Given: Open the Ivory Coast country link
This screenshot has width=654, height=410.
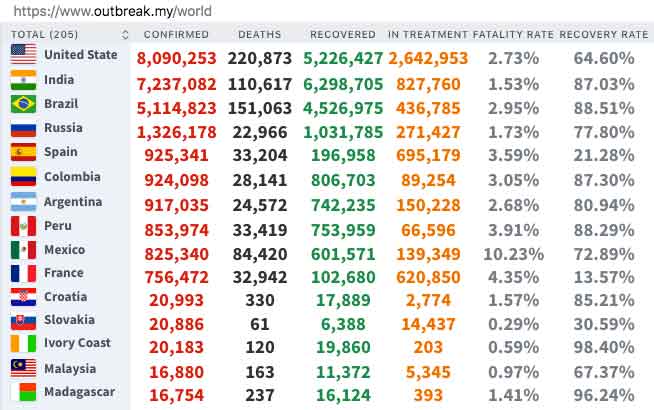Looking at the screenshot, I should [75, 343].
